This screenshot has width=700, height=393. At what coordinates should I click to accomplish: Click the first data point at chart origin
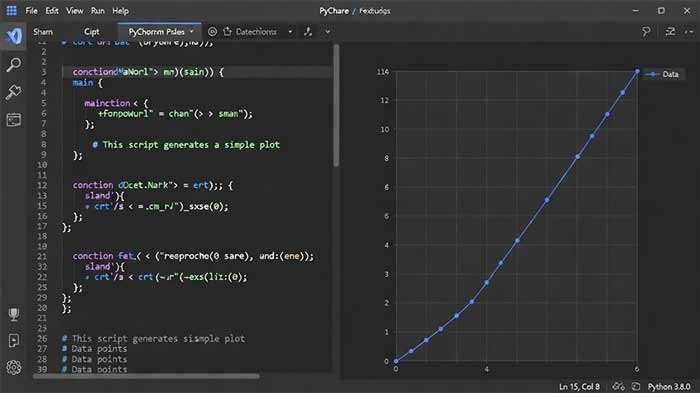(x=396, y=361)
